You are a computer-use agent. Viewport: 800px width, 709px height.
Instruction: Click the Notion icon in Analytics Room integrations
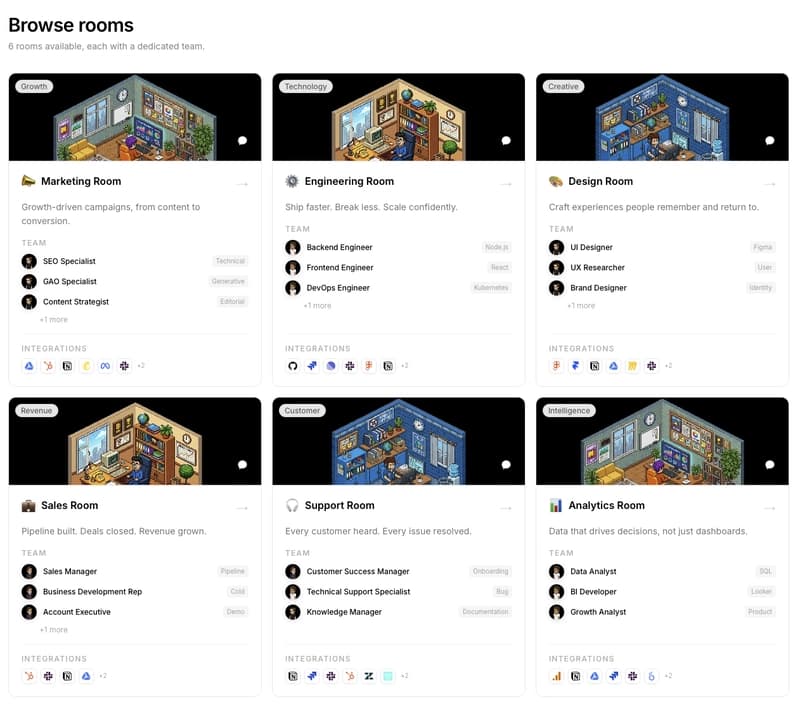(x=576, y=675)
